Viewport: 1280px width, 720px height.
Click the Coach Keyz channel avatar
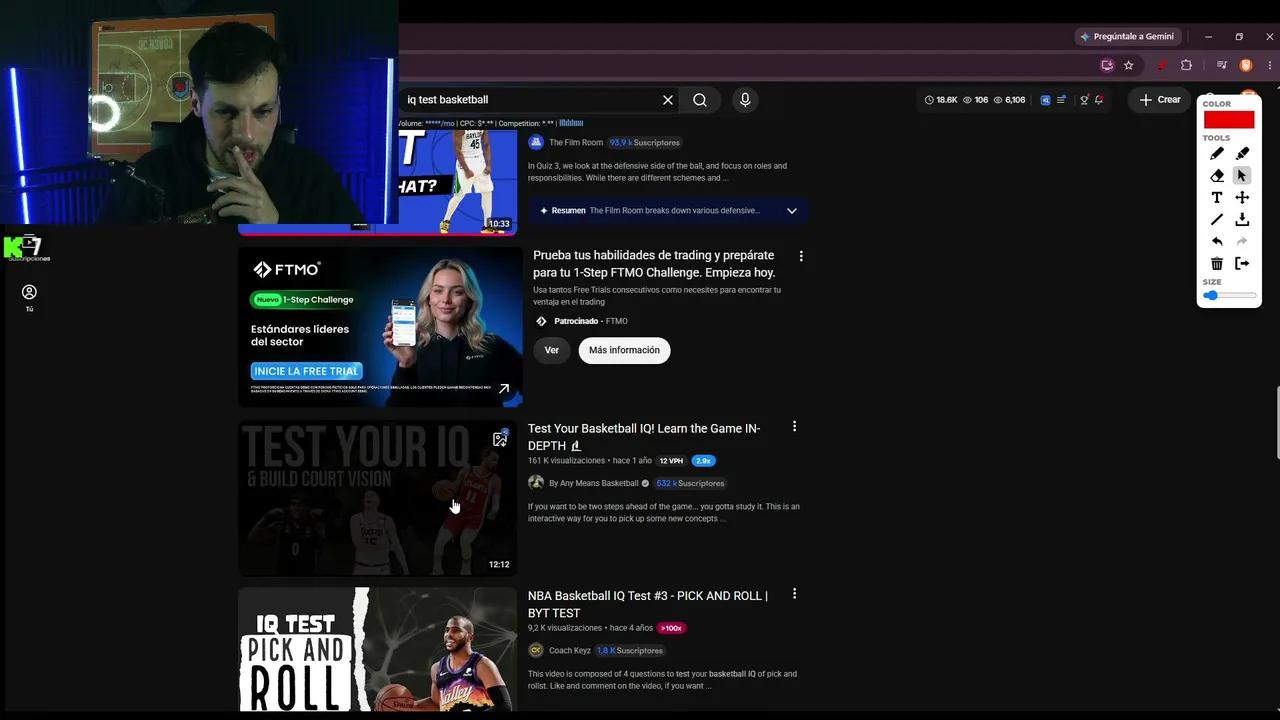coord(536,650)
